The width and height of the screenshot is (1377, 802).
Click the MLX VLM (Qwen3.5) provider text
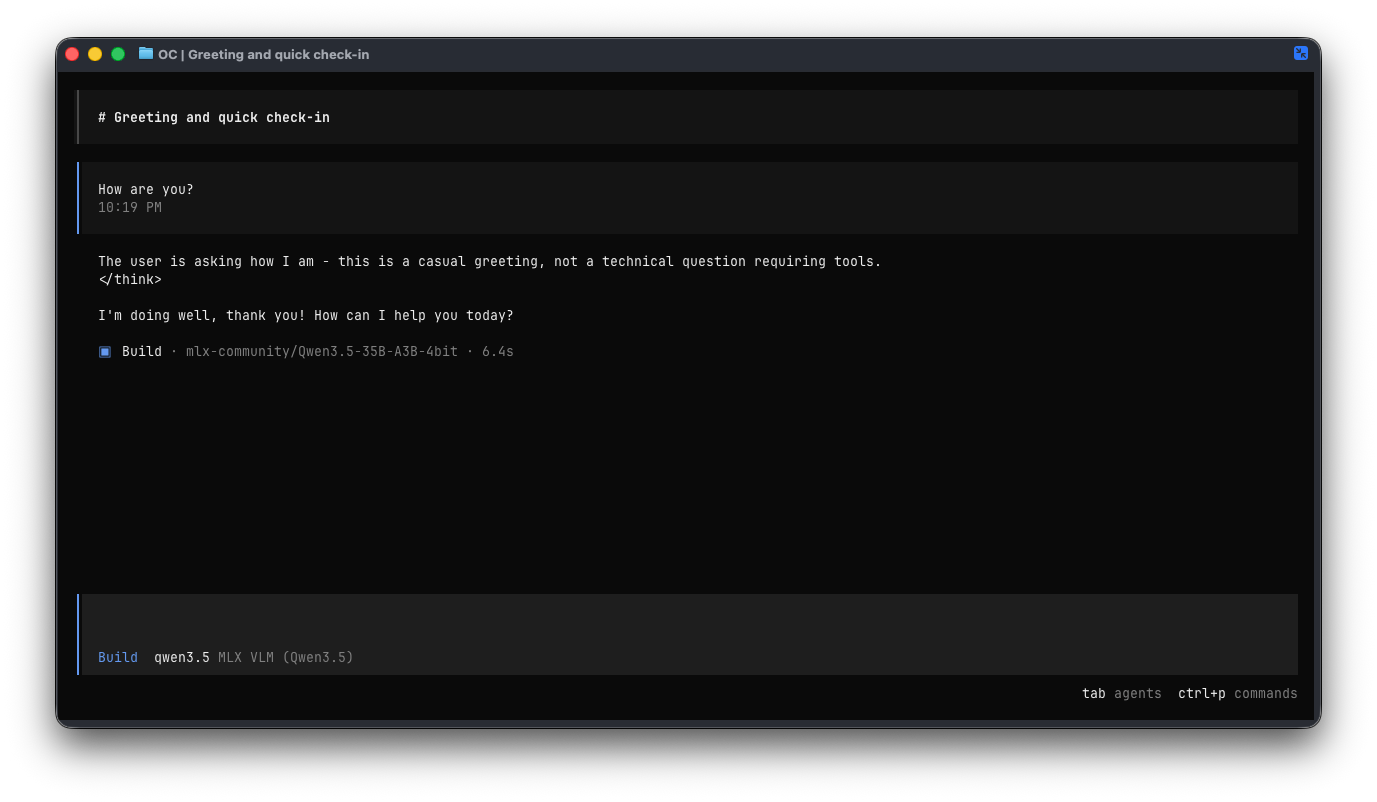286,658
